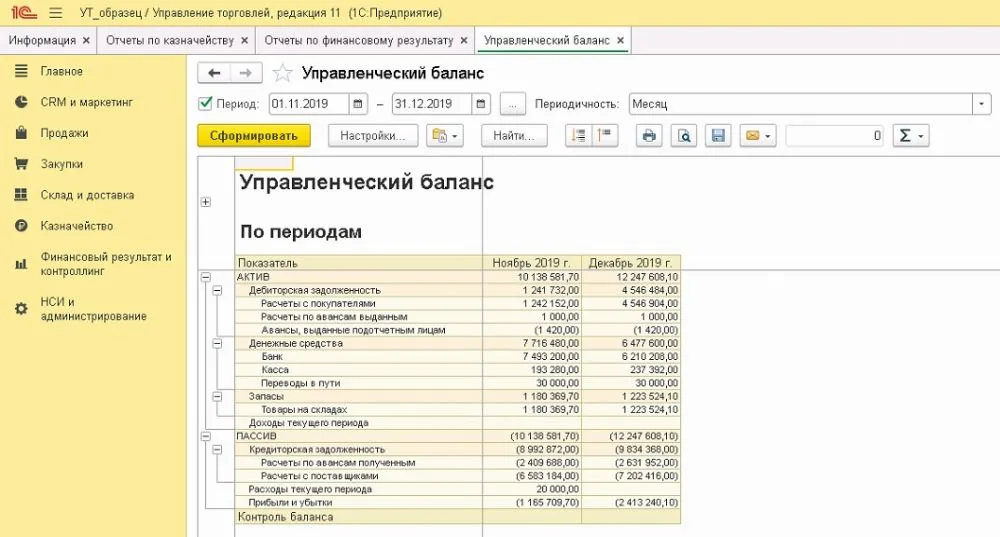Collapse all groups toolbar icon
1000x537 pixels.
coord(603,136)
